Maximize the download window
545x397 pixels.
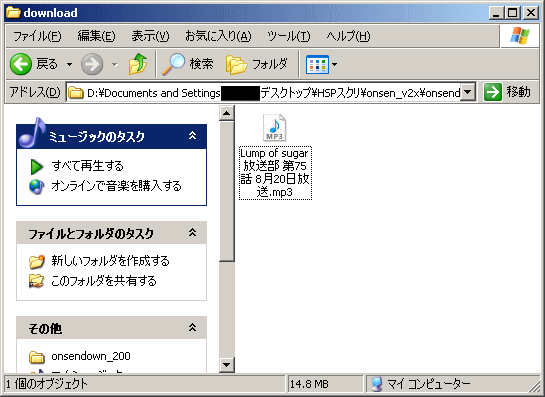(513, 13)
